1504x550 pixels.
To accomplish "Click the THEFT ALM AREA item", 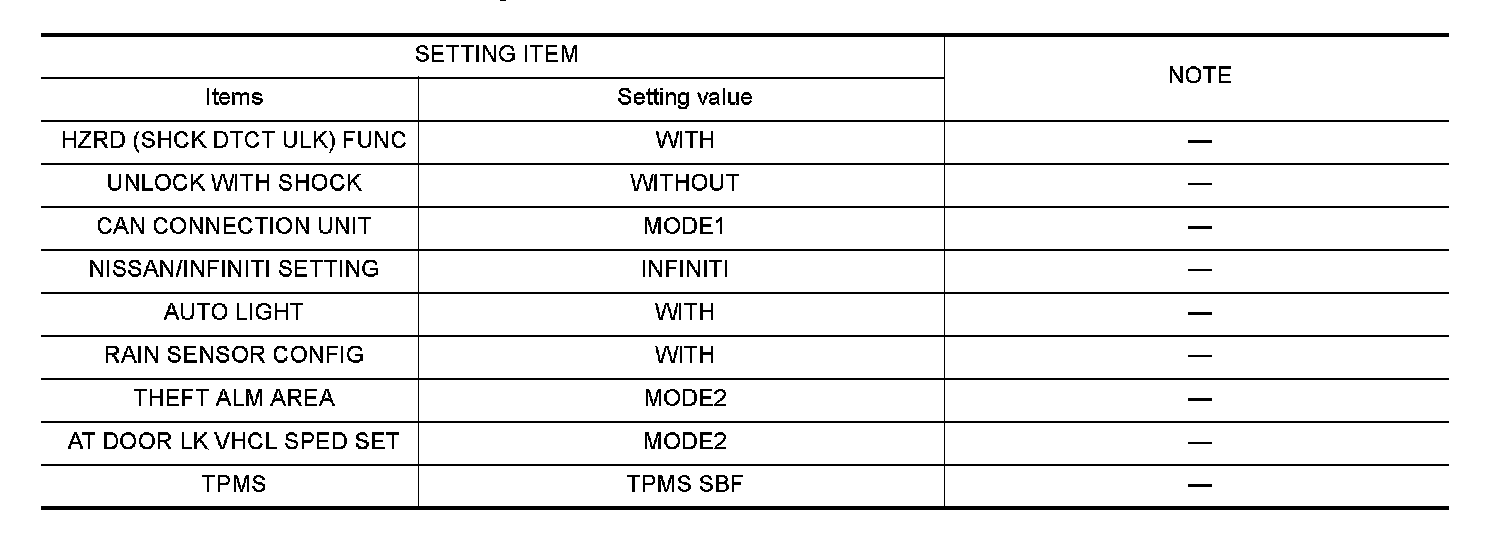I will (234, 398).
